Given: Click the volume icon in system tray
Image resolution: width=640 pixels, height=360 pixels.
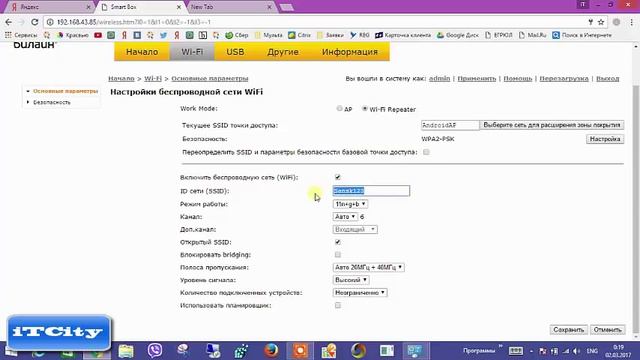Looking at the screenshot, I should pyautogui.click(x=576, y=351).
